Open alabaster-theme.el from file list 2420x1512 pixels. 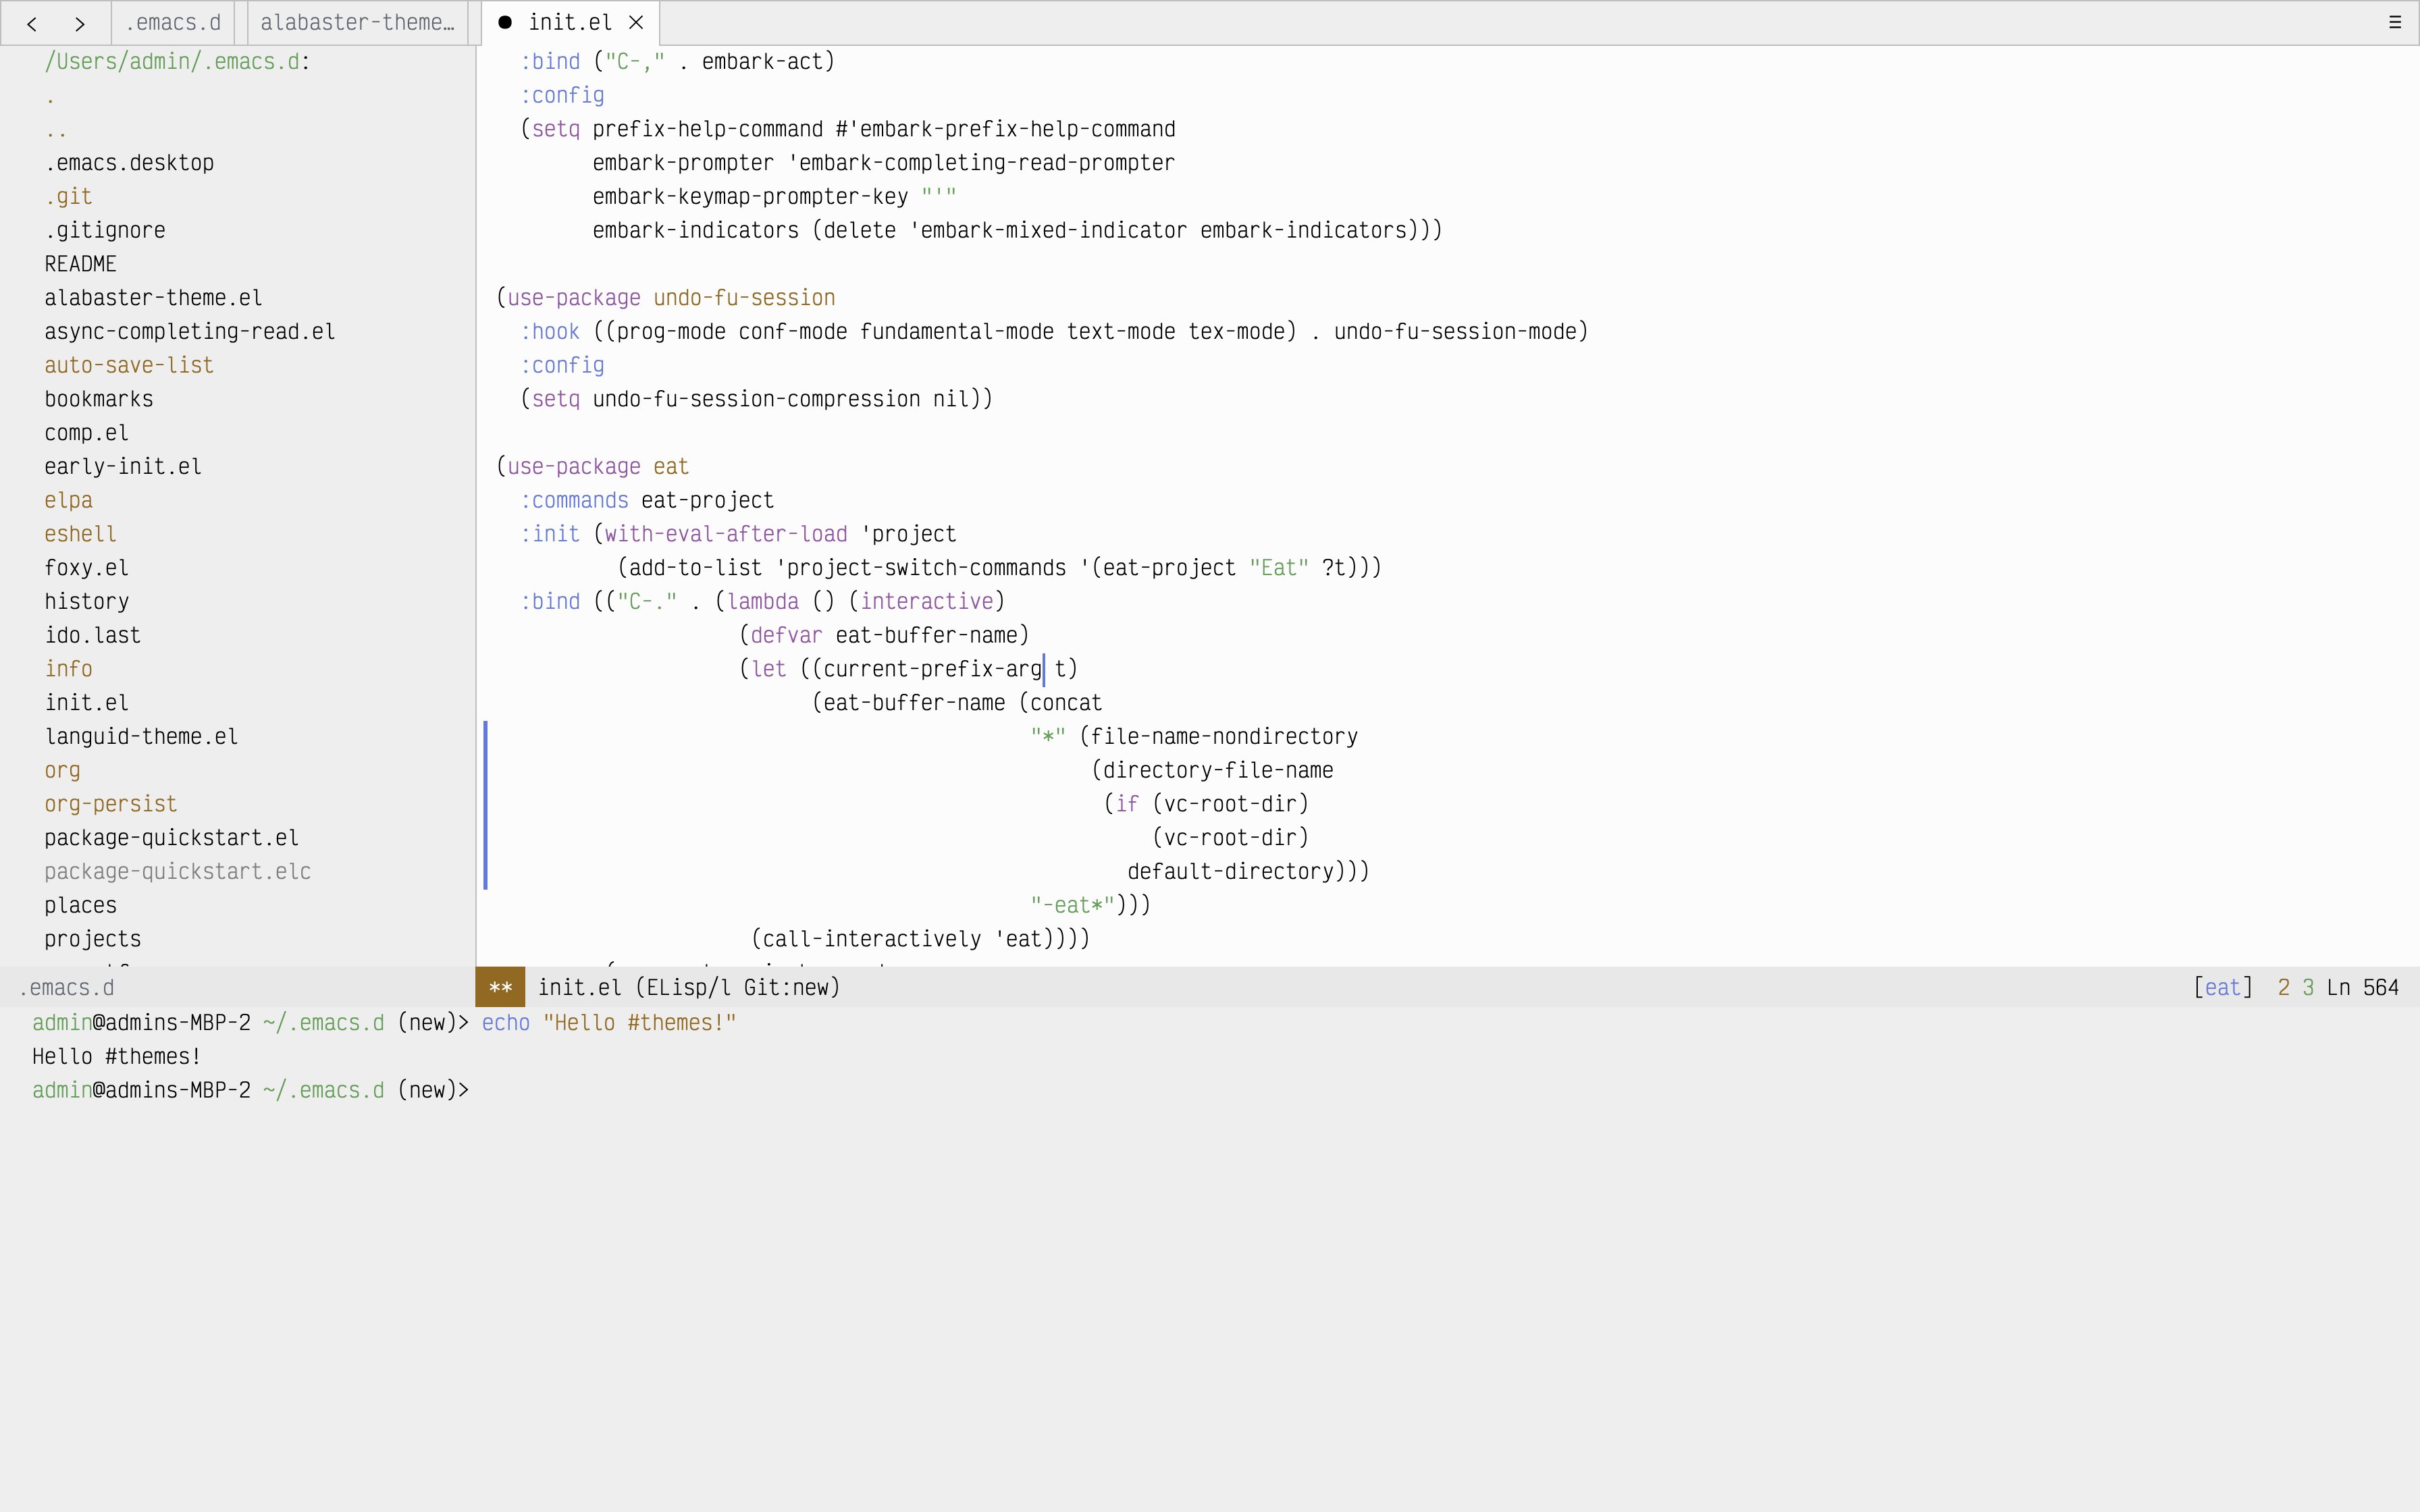click(x=153, y=298)
